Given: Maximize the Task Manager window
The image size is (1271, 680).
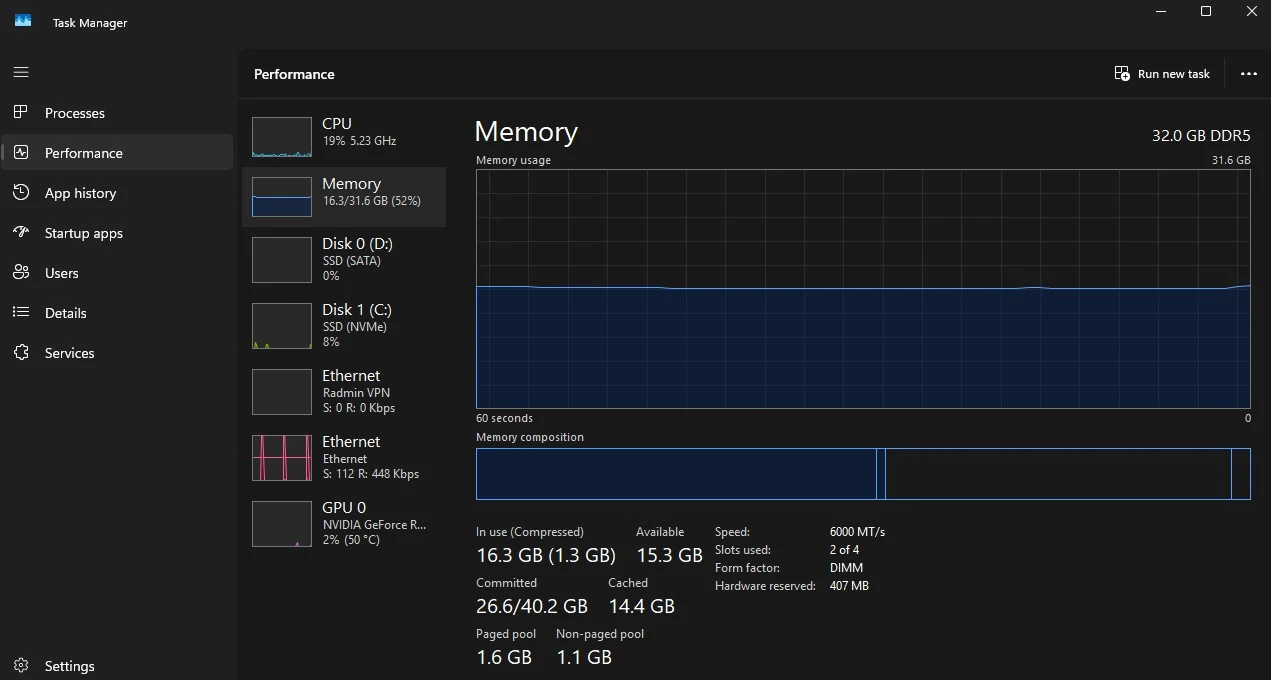Looking at the screenshot, I should [x=1206, y=11].
